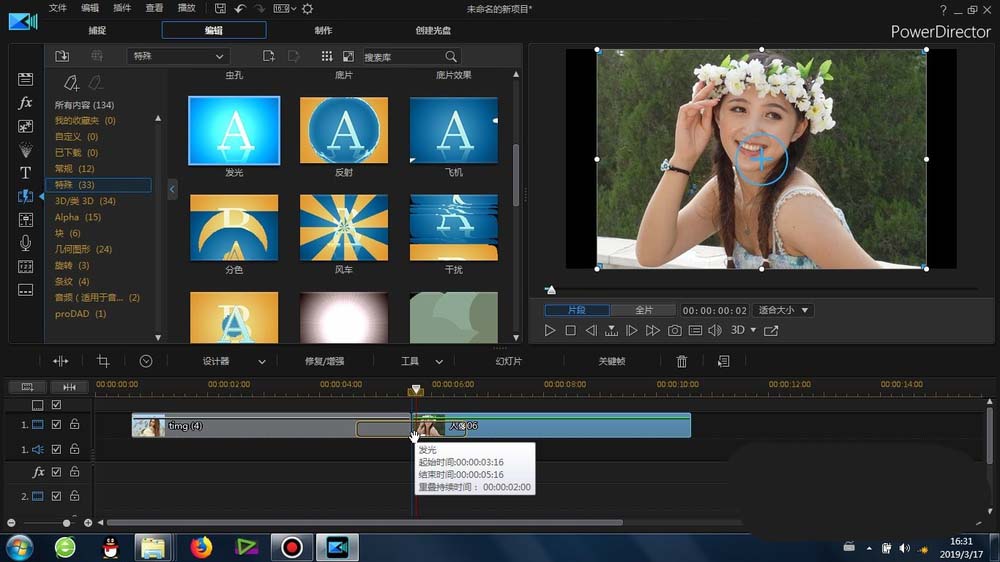Click the import media folder icon
1000x562 pixels.
(62, 56)
